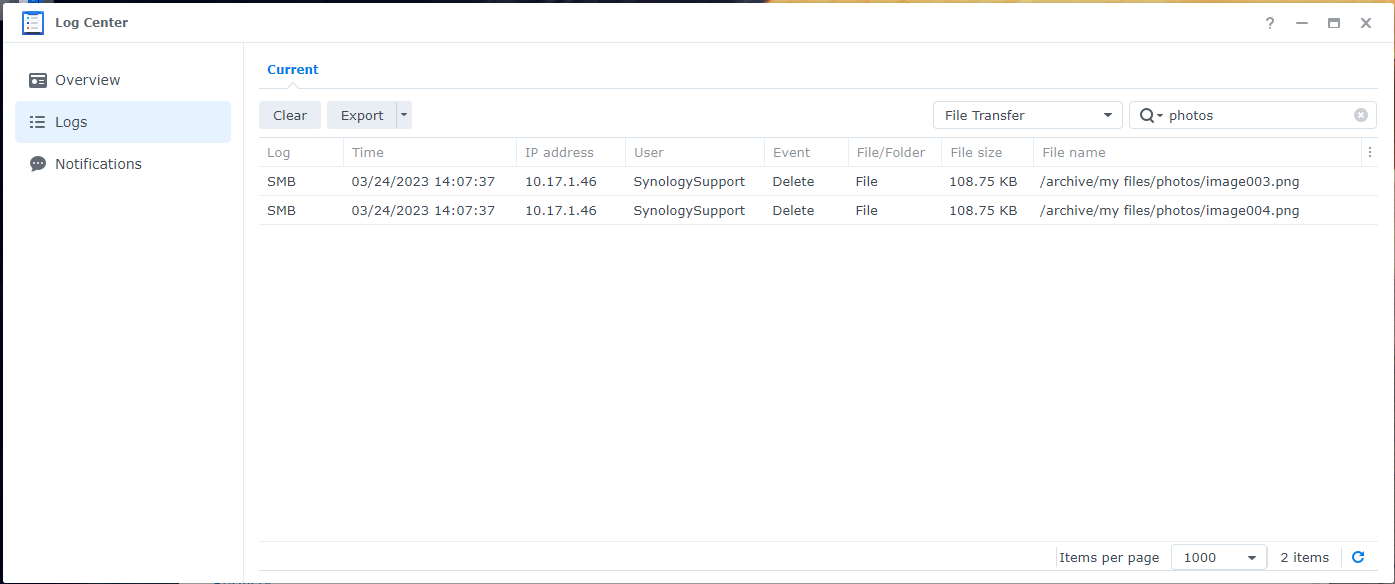The height and width of the screenshot is (584, 1395).
Task: Clear the search text with the X icon
Action: (1360, 115)
